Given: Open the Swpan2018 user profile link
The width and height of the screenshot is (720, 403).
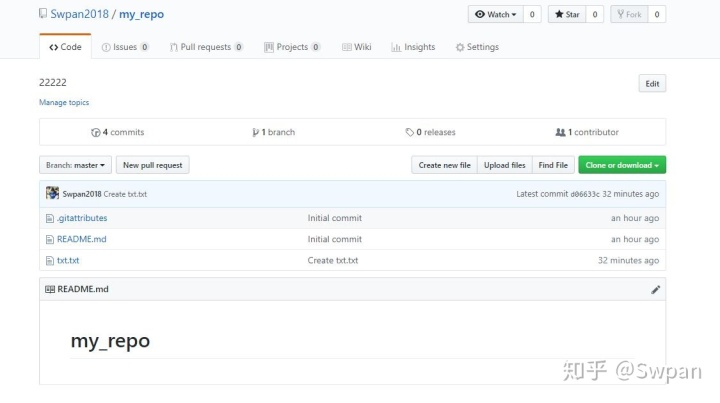Looking at the screenshot, I should pos(79,14).
